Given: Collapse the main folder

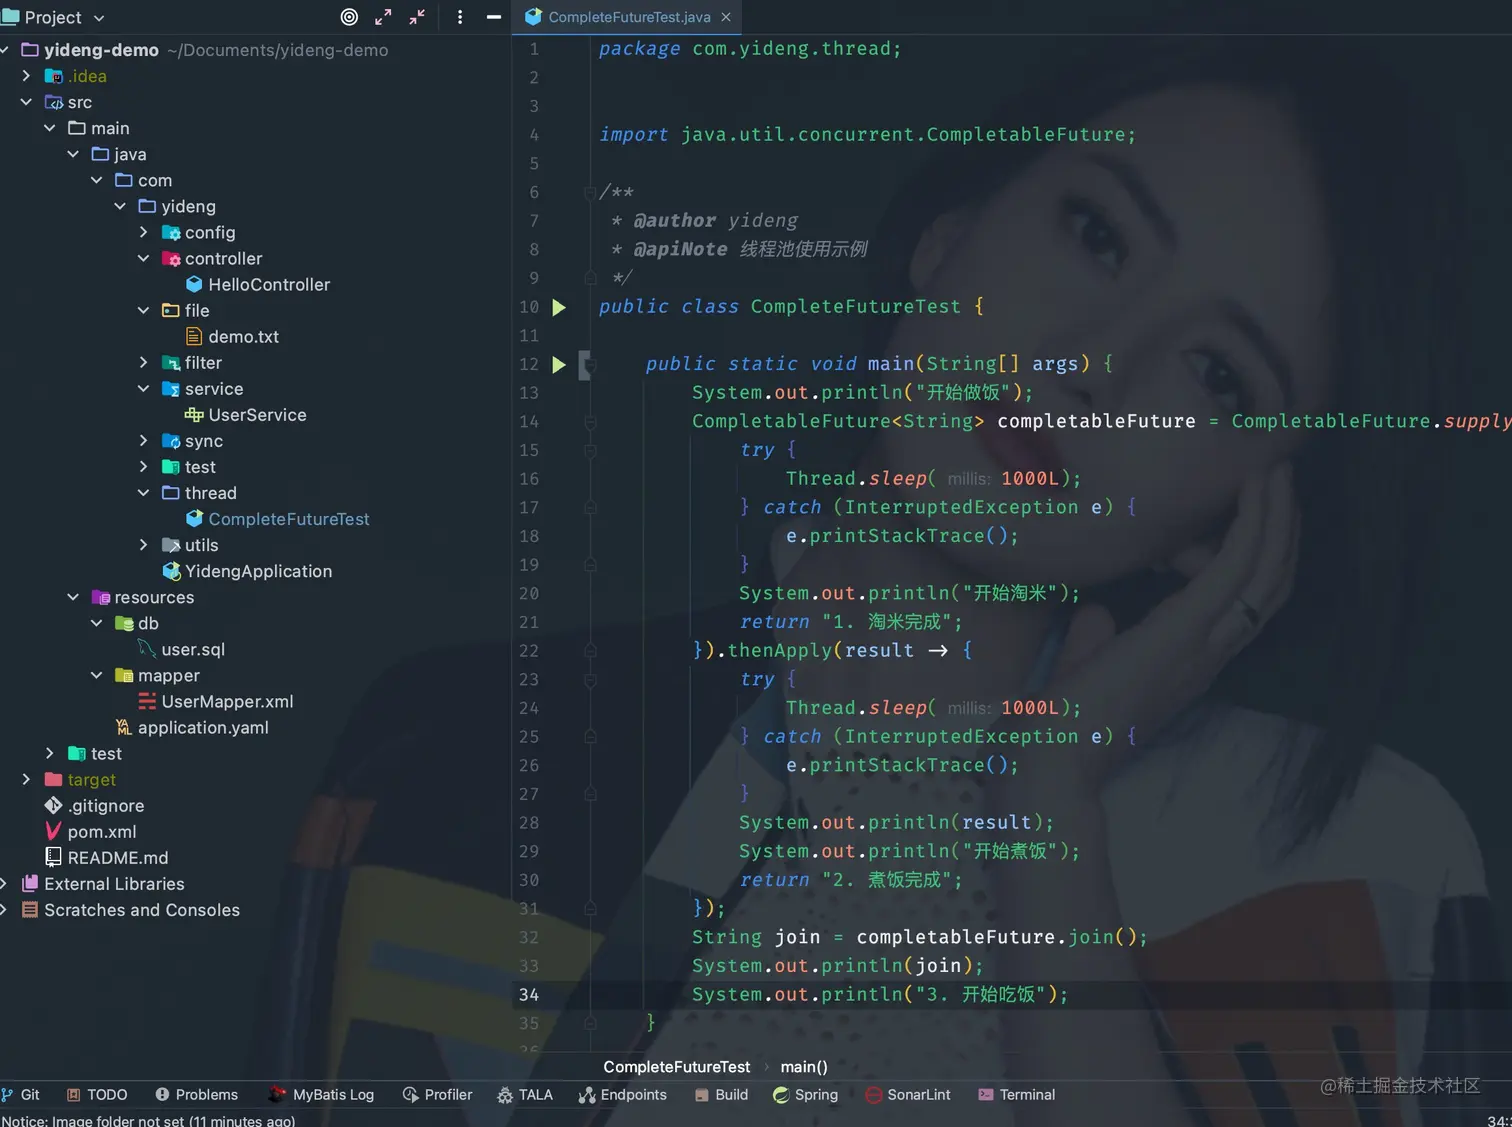Looking at the screenshot, I should coord(50,128).
